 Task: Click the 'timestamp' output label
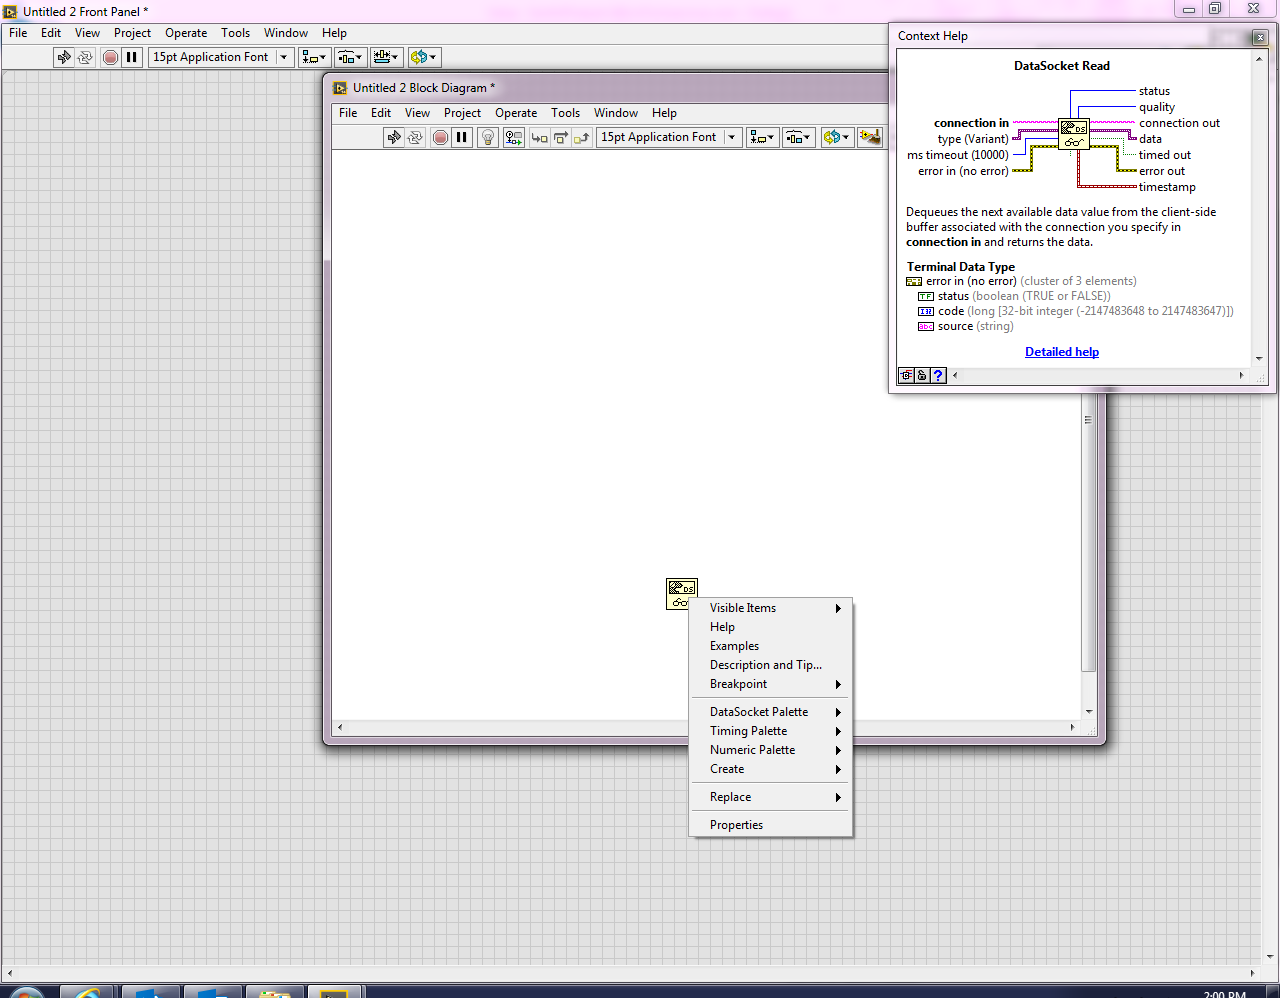tap(1167, 187)
